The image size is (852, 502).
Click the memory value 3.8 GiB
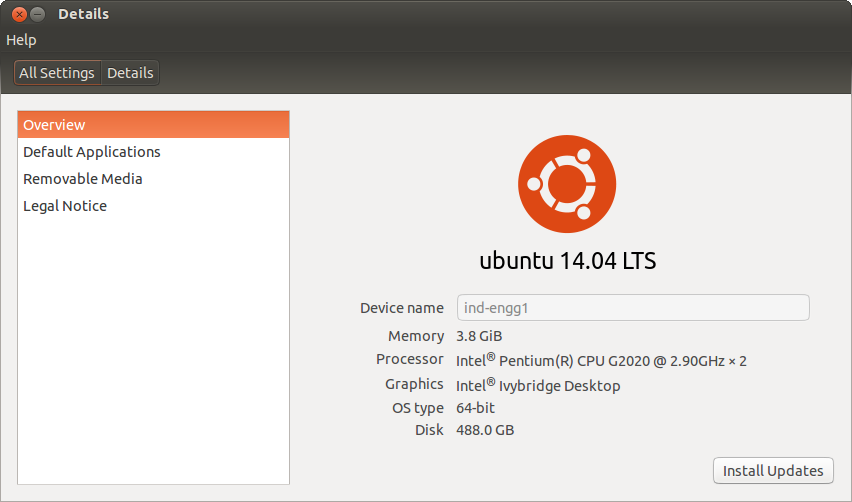point(479,336)
